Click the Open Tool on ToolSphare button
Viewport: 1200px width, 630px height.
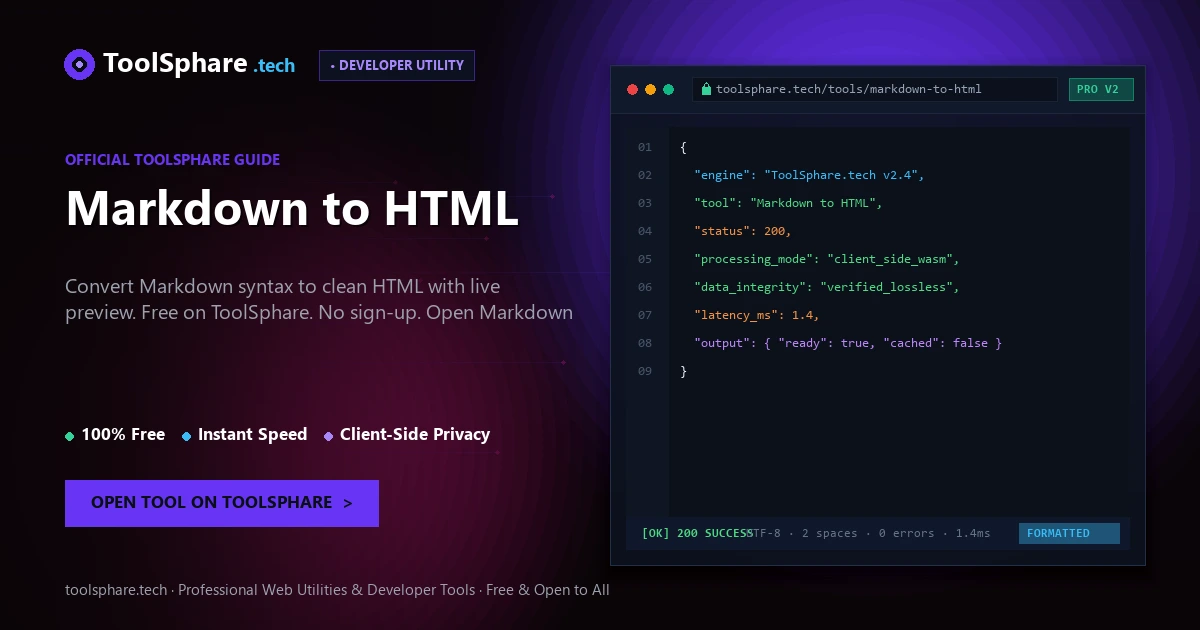pos(222,503)
